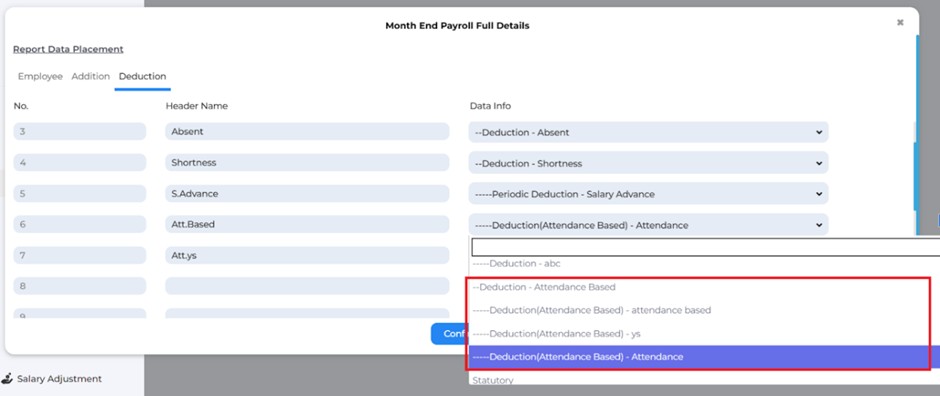Screen dimensions: 940x396
Task: Click the S.Advance header name field
Action: coord(307,194)
